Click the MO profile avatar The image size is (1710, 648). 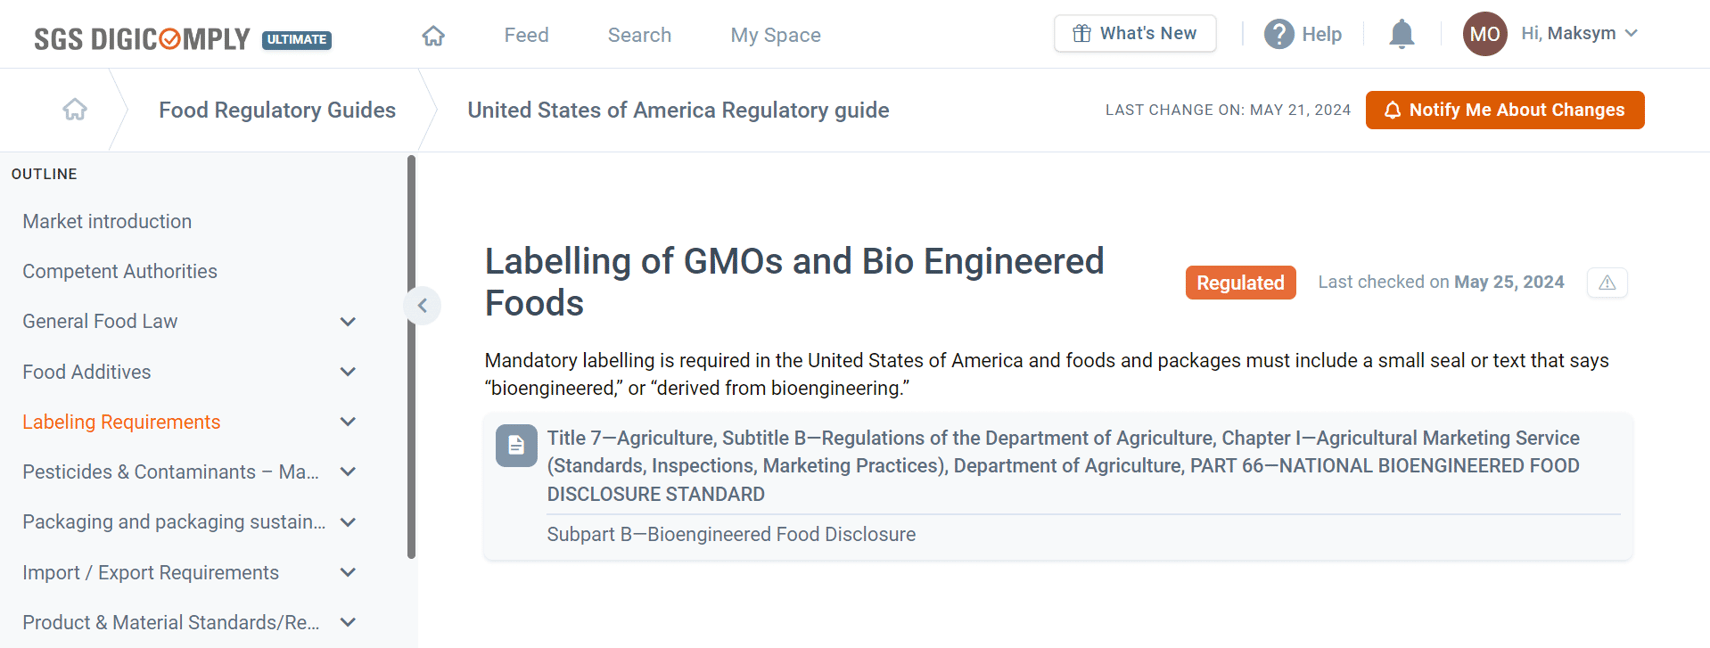point(1484,33)
